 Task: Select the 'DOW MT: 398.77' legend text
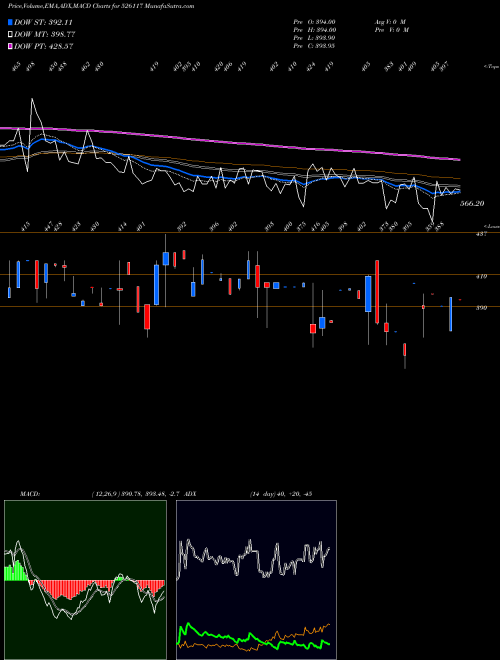click(44, 35)
